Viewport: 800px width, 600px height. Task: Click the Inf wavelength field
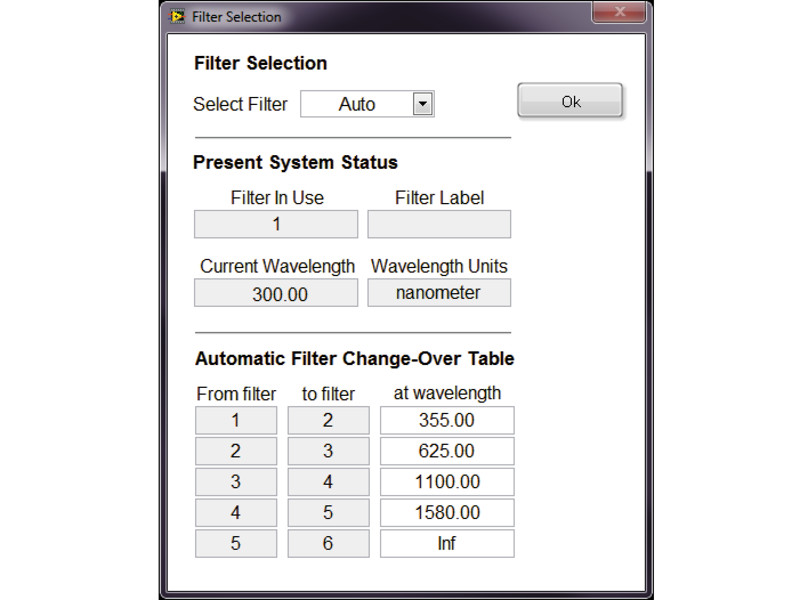(x=447, y=544)
